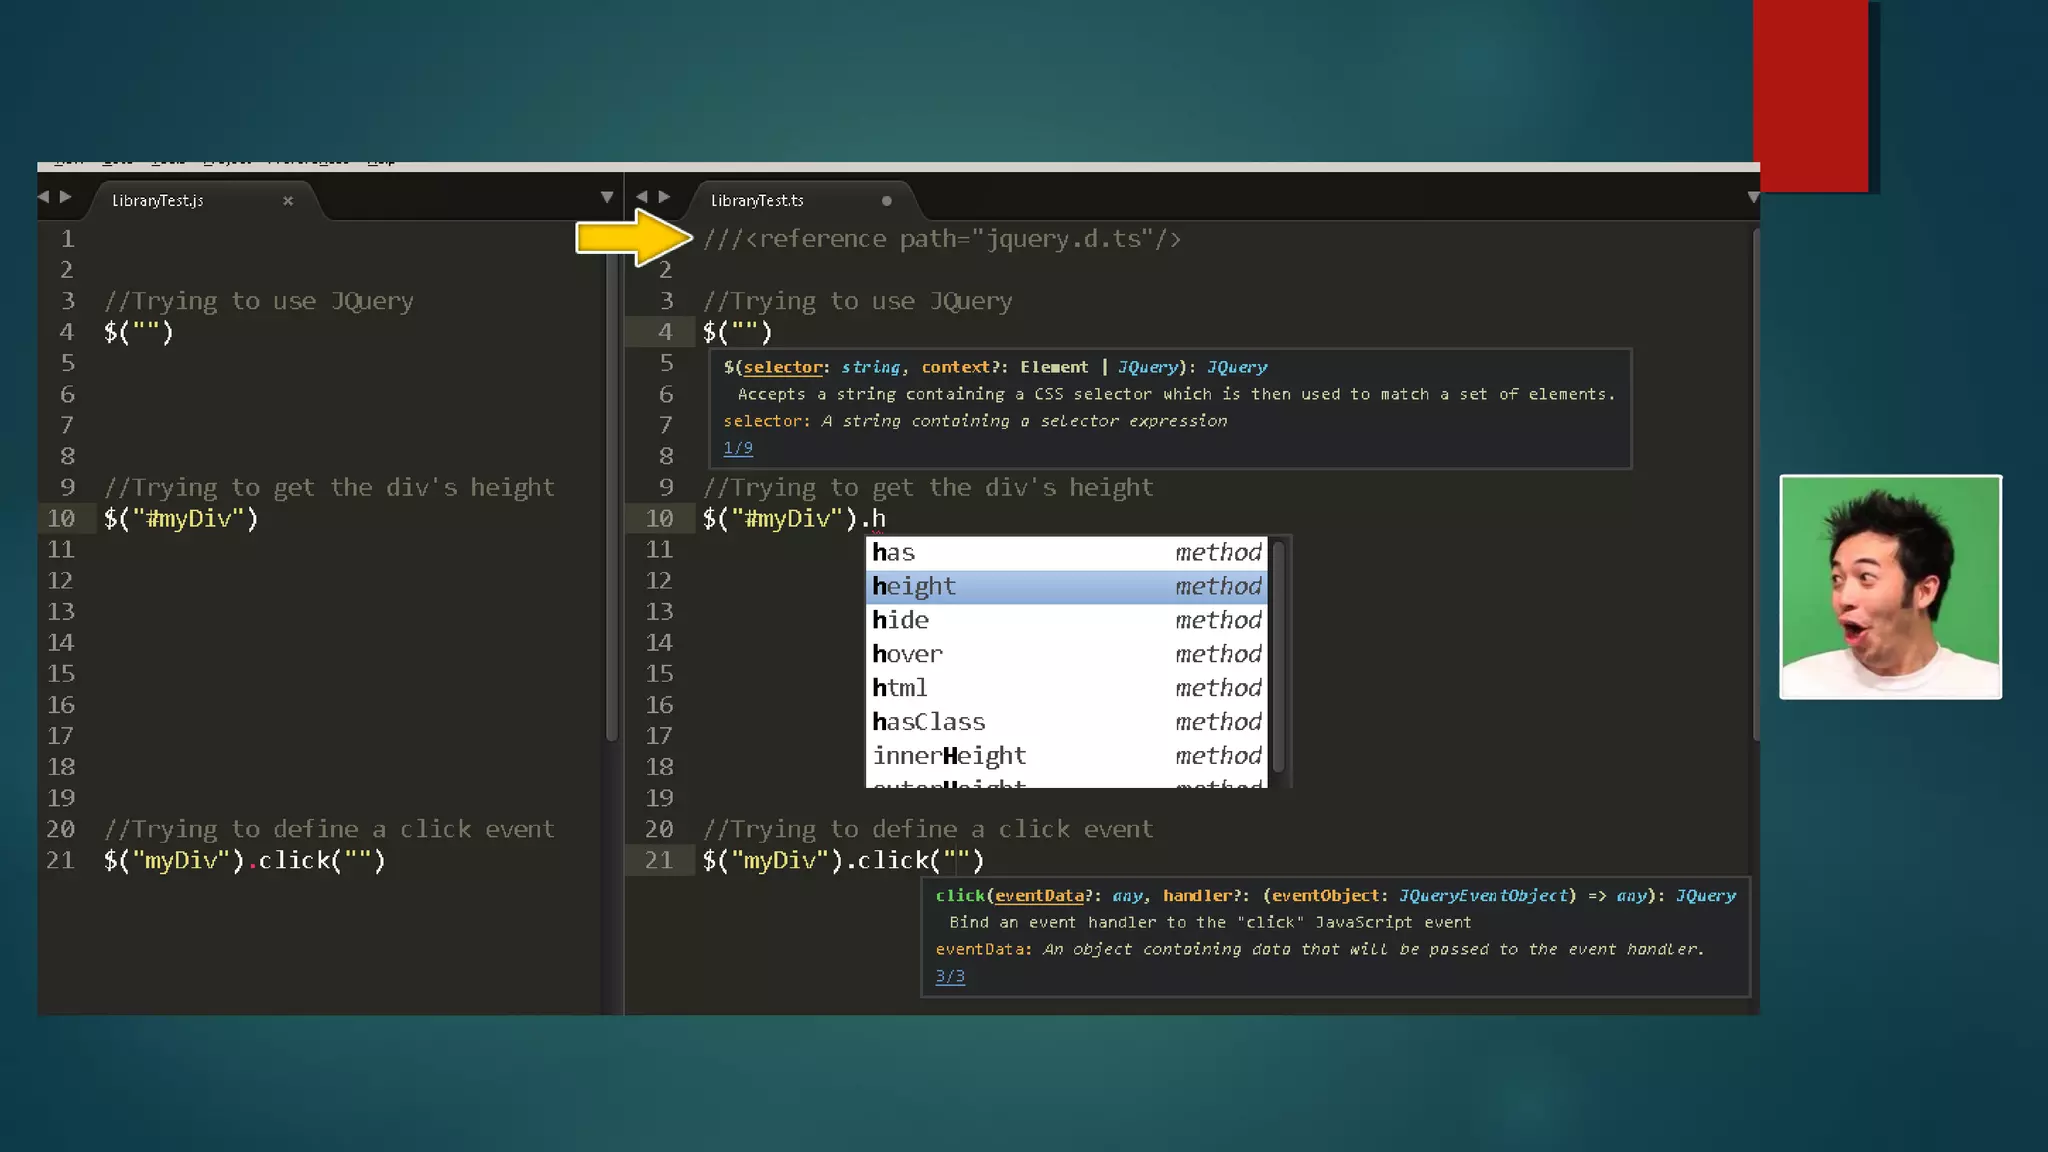Image resolution: width=2048 pixels, height=1152 pixels.
Task: Click next-tab arrow in left editor pane
Action: tap(66, 197)
